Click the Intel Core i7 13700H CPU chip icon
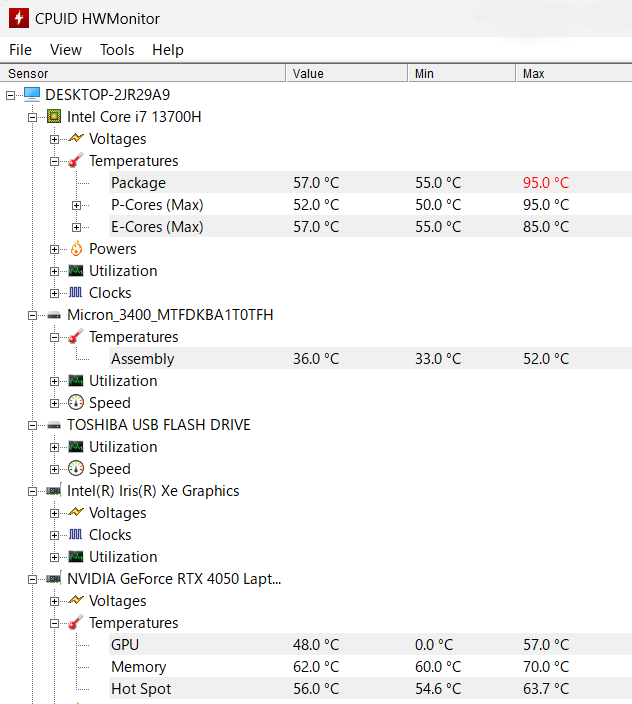 point(54,117)
